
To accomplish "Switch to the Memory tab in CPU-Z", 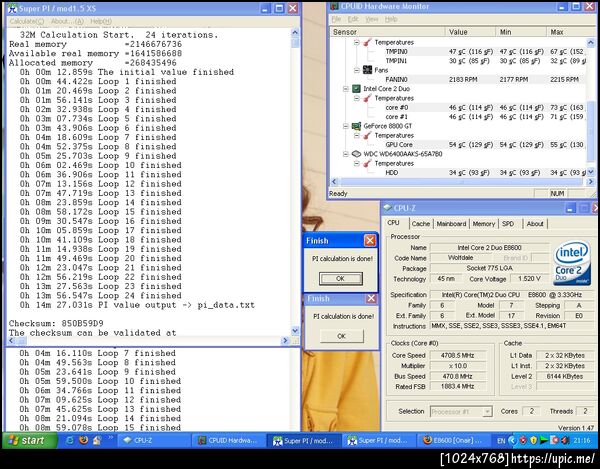I will [x=484, y=224].
